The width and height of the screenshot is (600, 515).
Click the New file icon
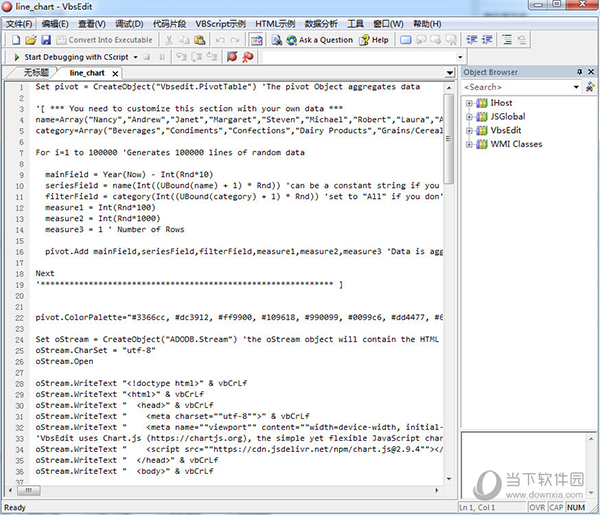coord(14,40)
